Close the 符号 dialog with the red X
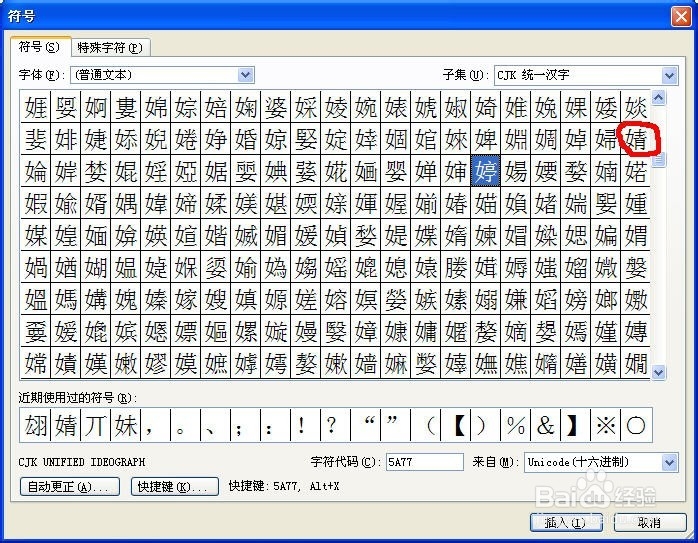 pyautogui.click(x=681, y=16)
